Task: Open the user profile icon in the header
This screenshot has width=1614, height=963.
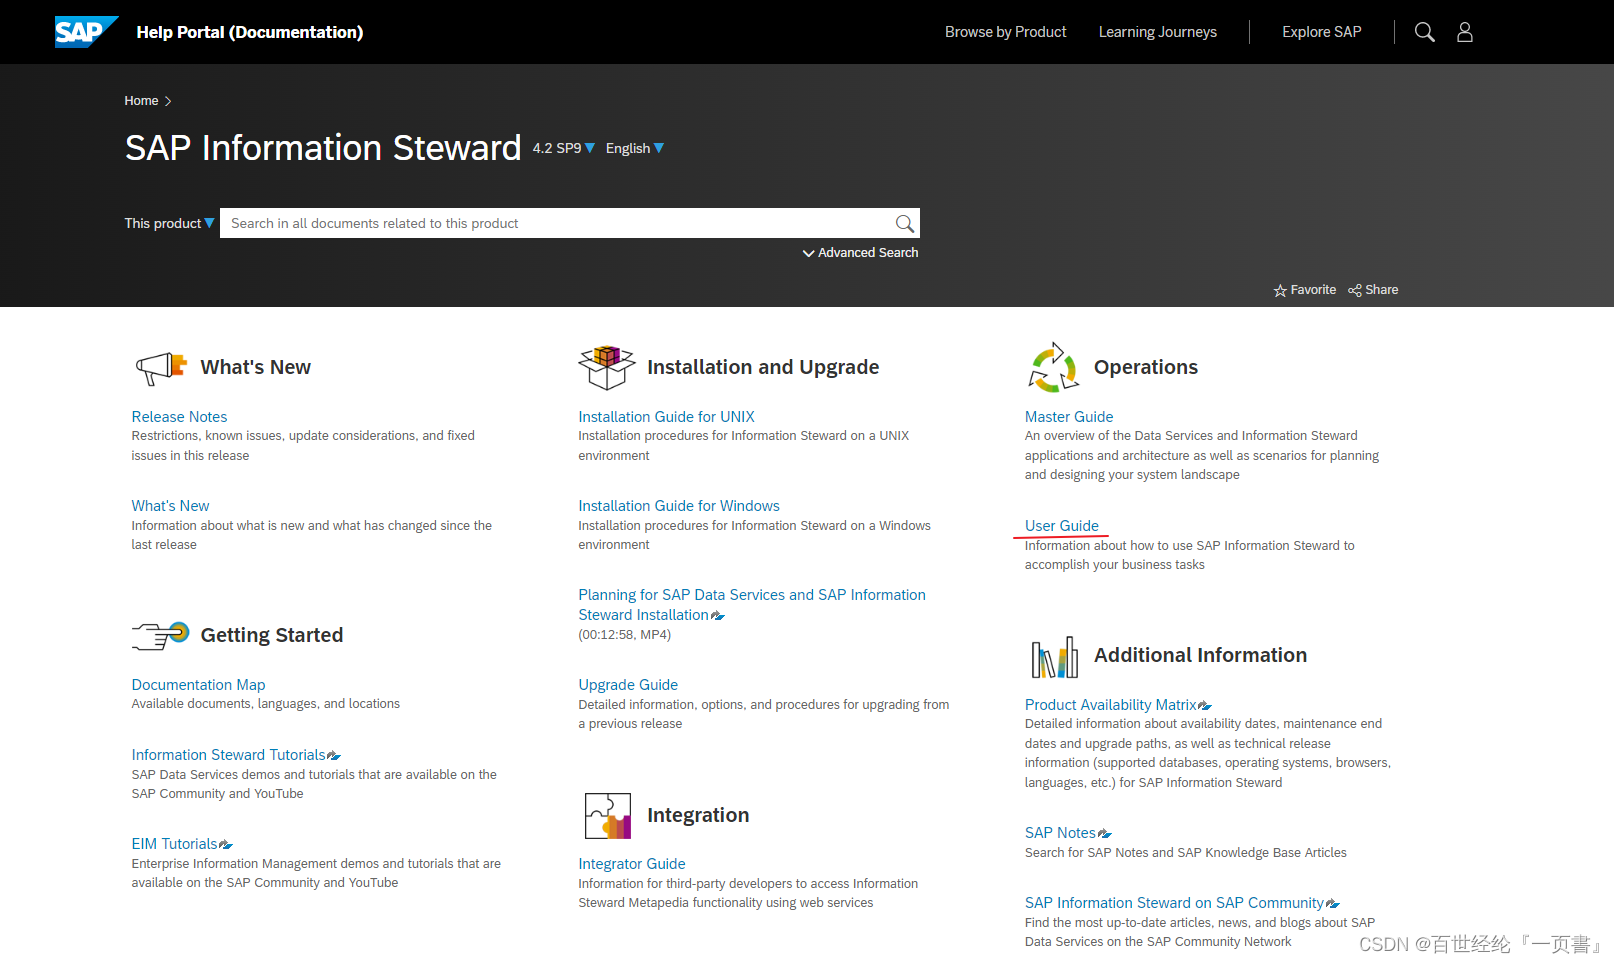Action: tap(1465, 32)
